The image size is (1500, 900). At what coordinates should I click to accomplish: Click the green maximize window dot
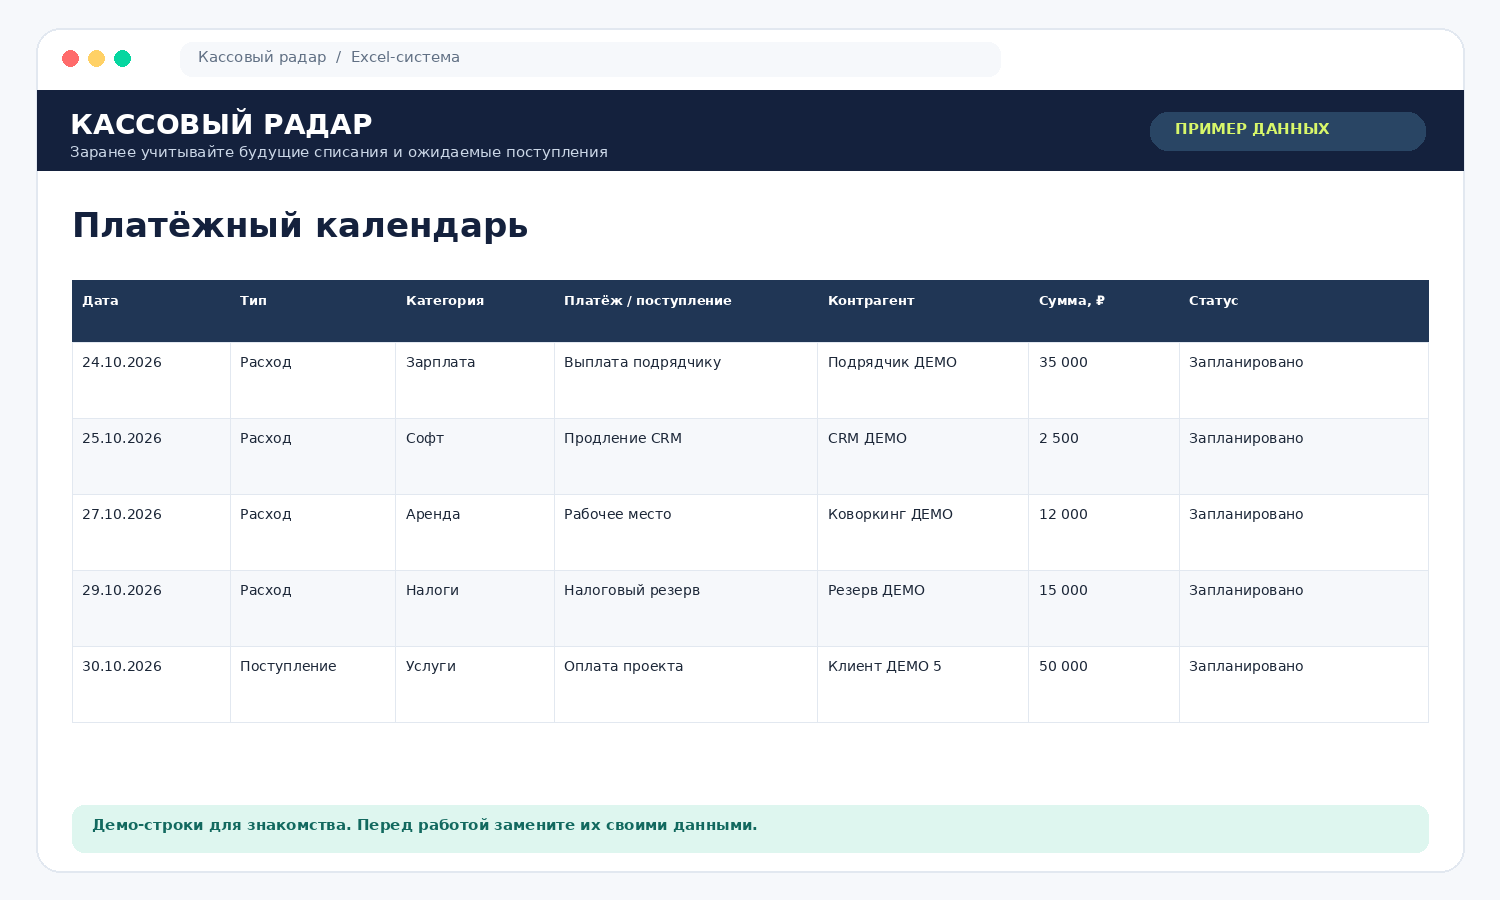[x=122, y=58]
